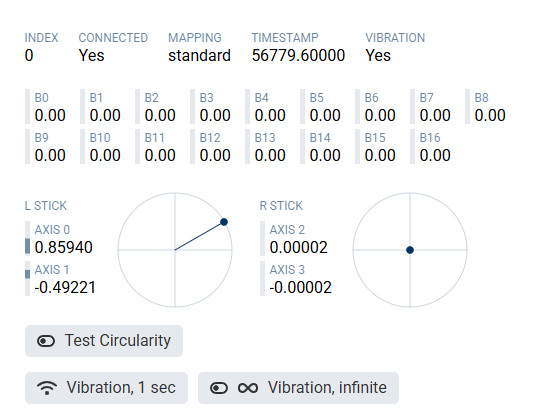Click the TIMESTAMP label
The height and width of the screenshot is (414, 553).
click(x=285, y=38)
